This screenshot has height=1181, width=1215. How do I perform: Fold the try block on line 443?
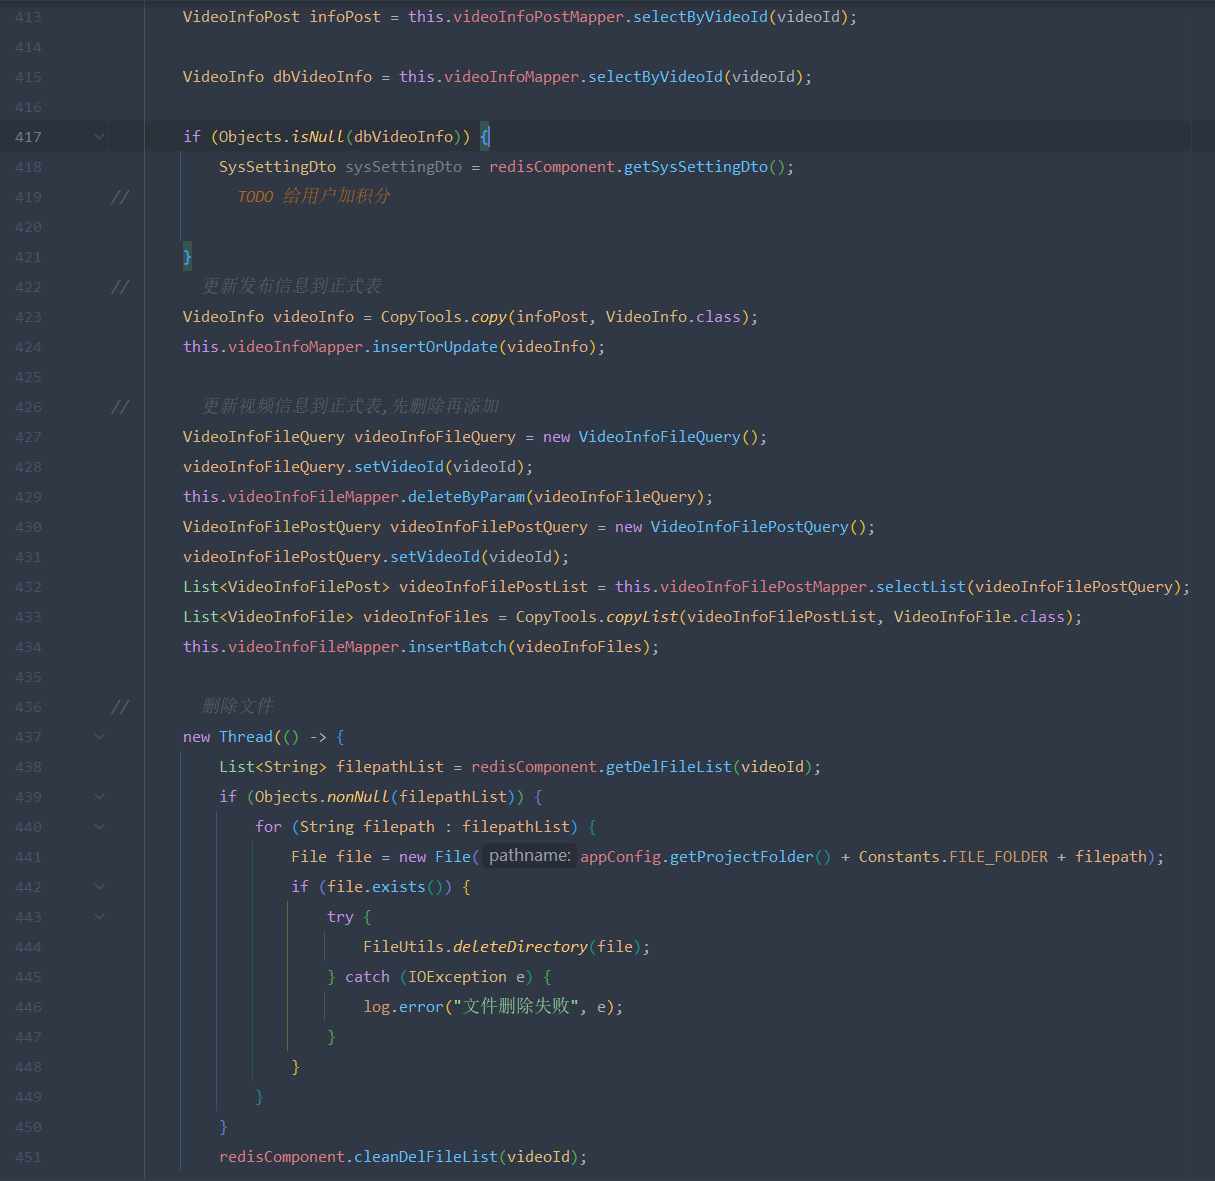click(x=99, y=917)
